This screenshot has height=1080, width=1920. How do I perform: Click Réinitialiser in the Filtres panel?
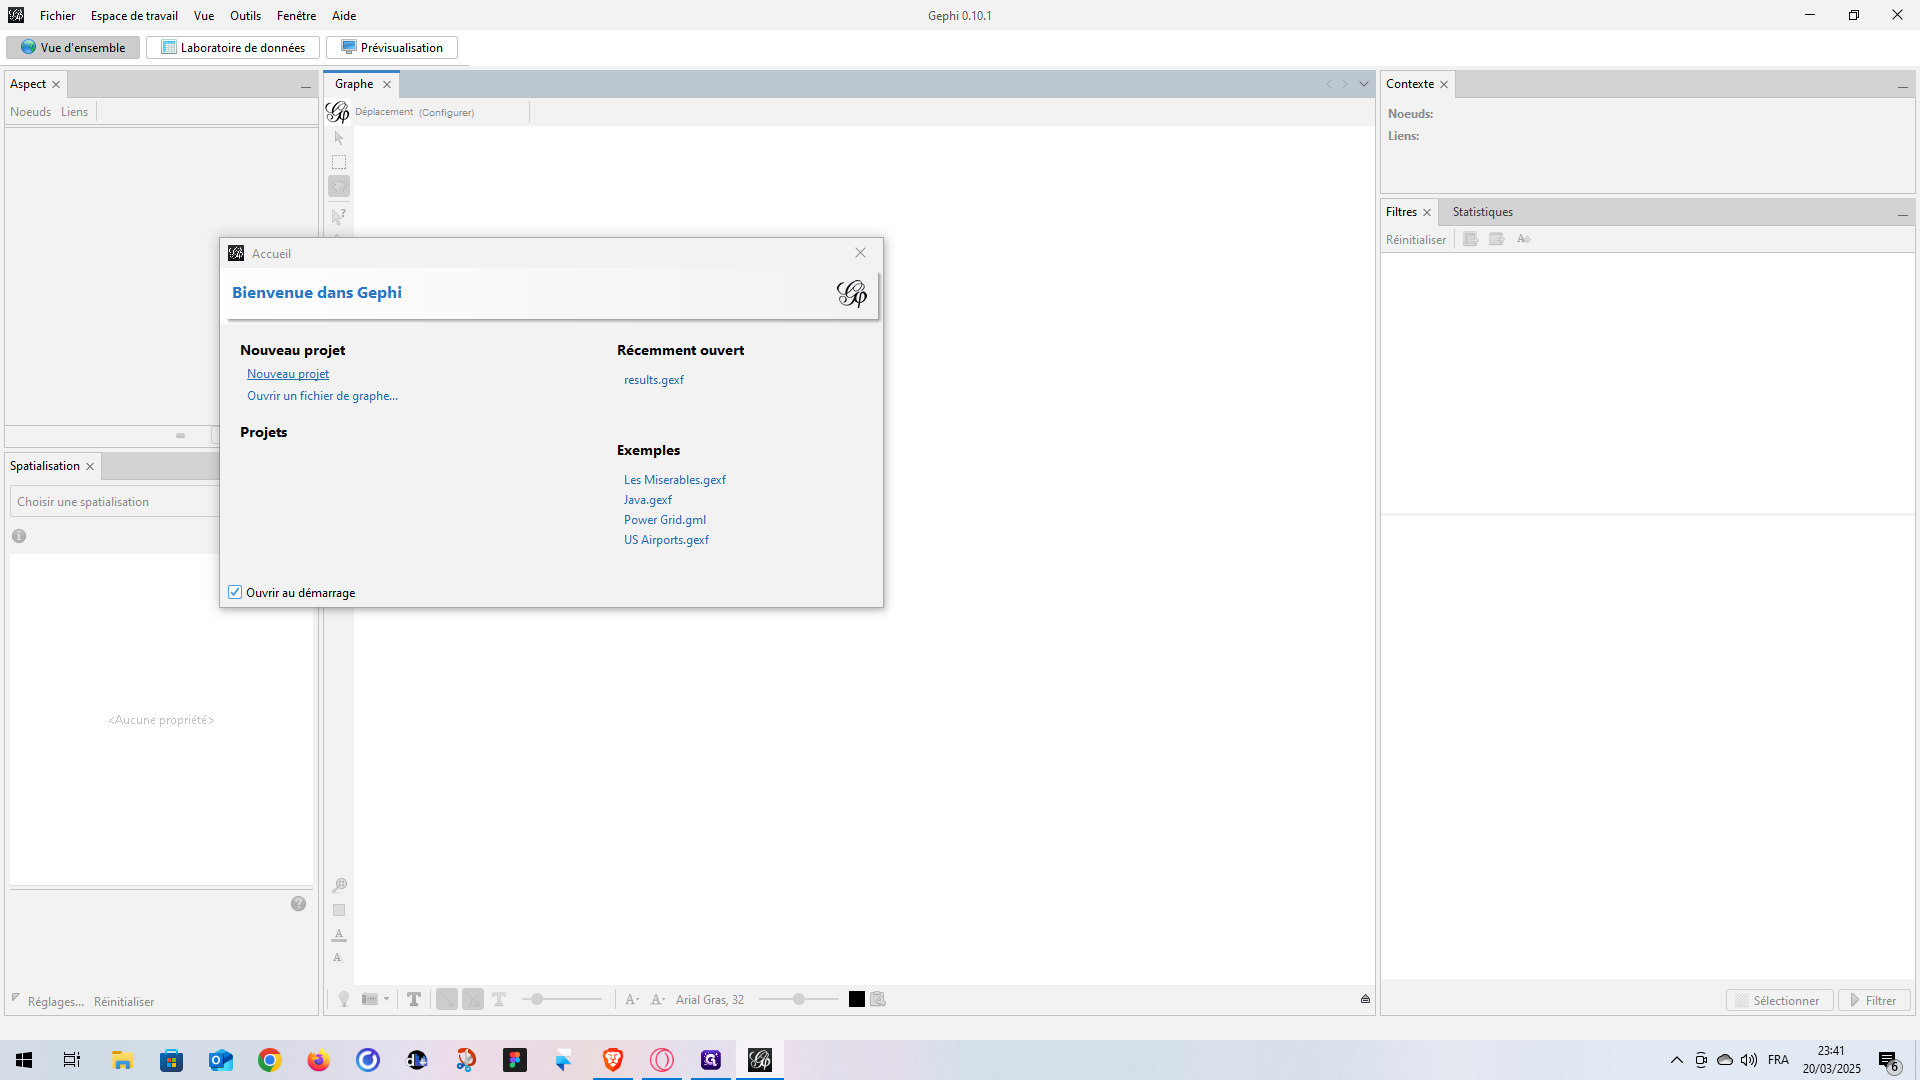pyautogui.click(x=1416, y=240)
